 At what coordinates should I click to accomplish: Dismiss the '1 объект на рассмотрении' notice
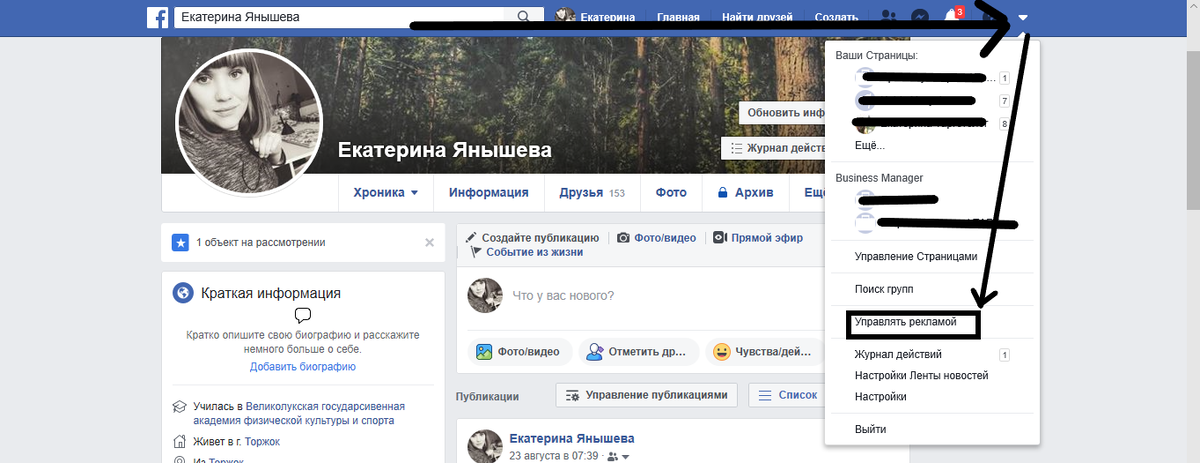429,242
